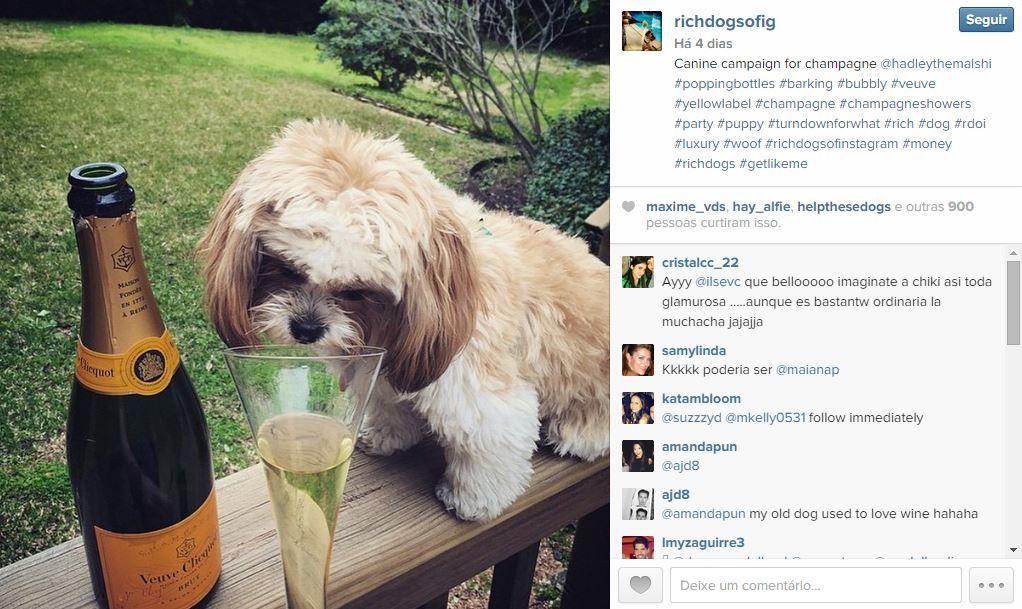Viewport: 1022px width, 609px height.
Task: Click the comments scrollbar thumb
Action: [1013, 303]
